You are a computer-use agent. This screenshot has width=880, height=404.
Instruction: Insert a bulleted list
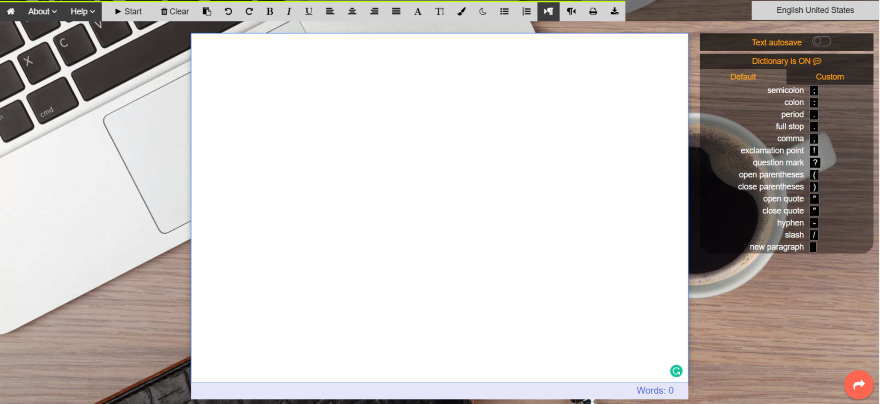[504, 11]
